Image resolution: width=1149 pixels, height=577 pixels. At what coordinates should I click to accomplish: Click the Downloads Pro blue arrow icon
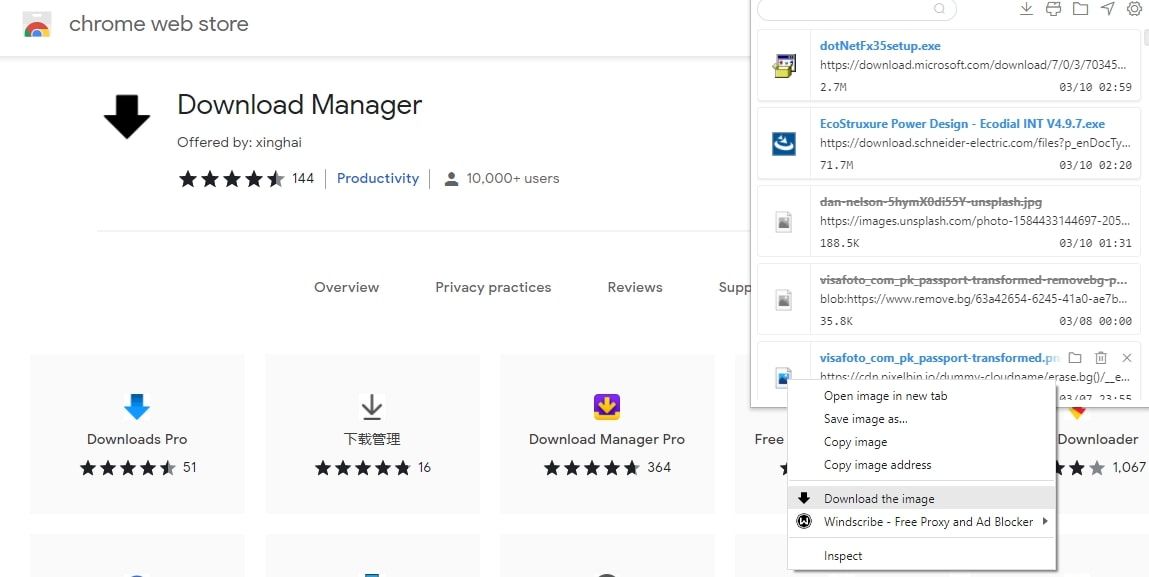pyautogui.click(x=137, y=406)
